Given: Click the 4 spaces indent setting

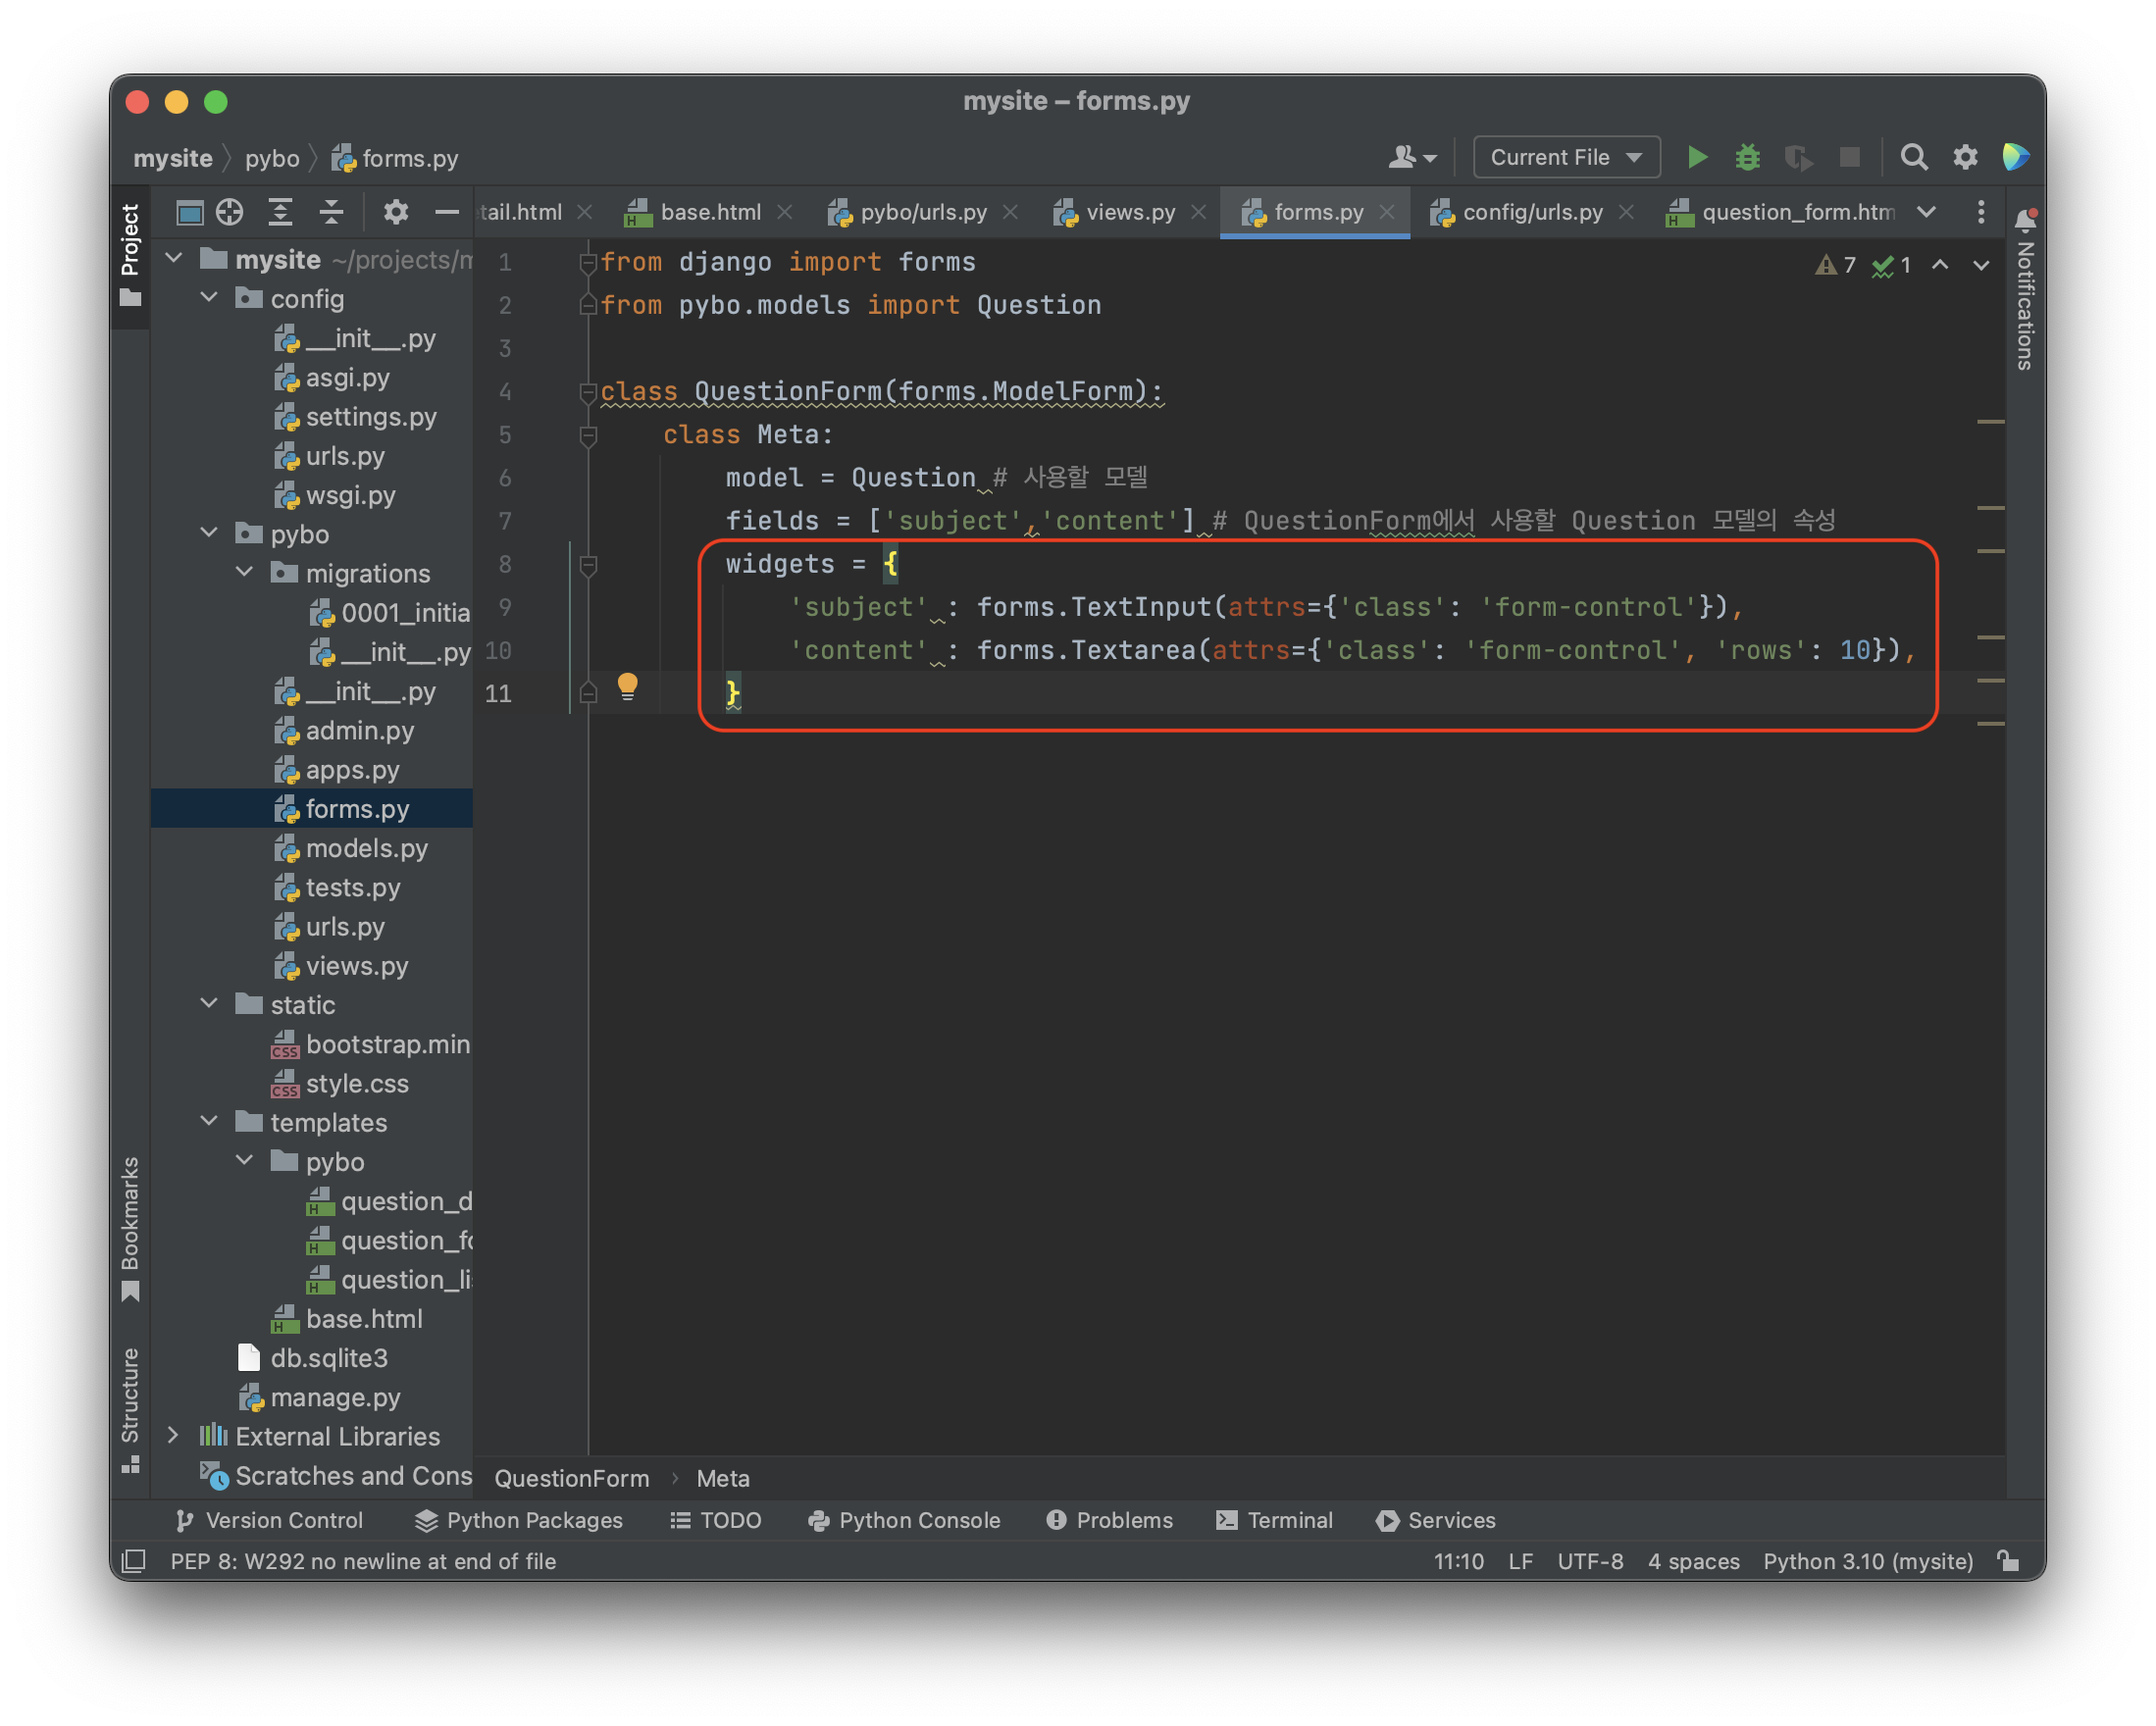Looking at the screenshot, I should tap(1693, 1561).
